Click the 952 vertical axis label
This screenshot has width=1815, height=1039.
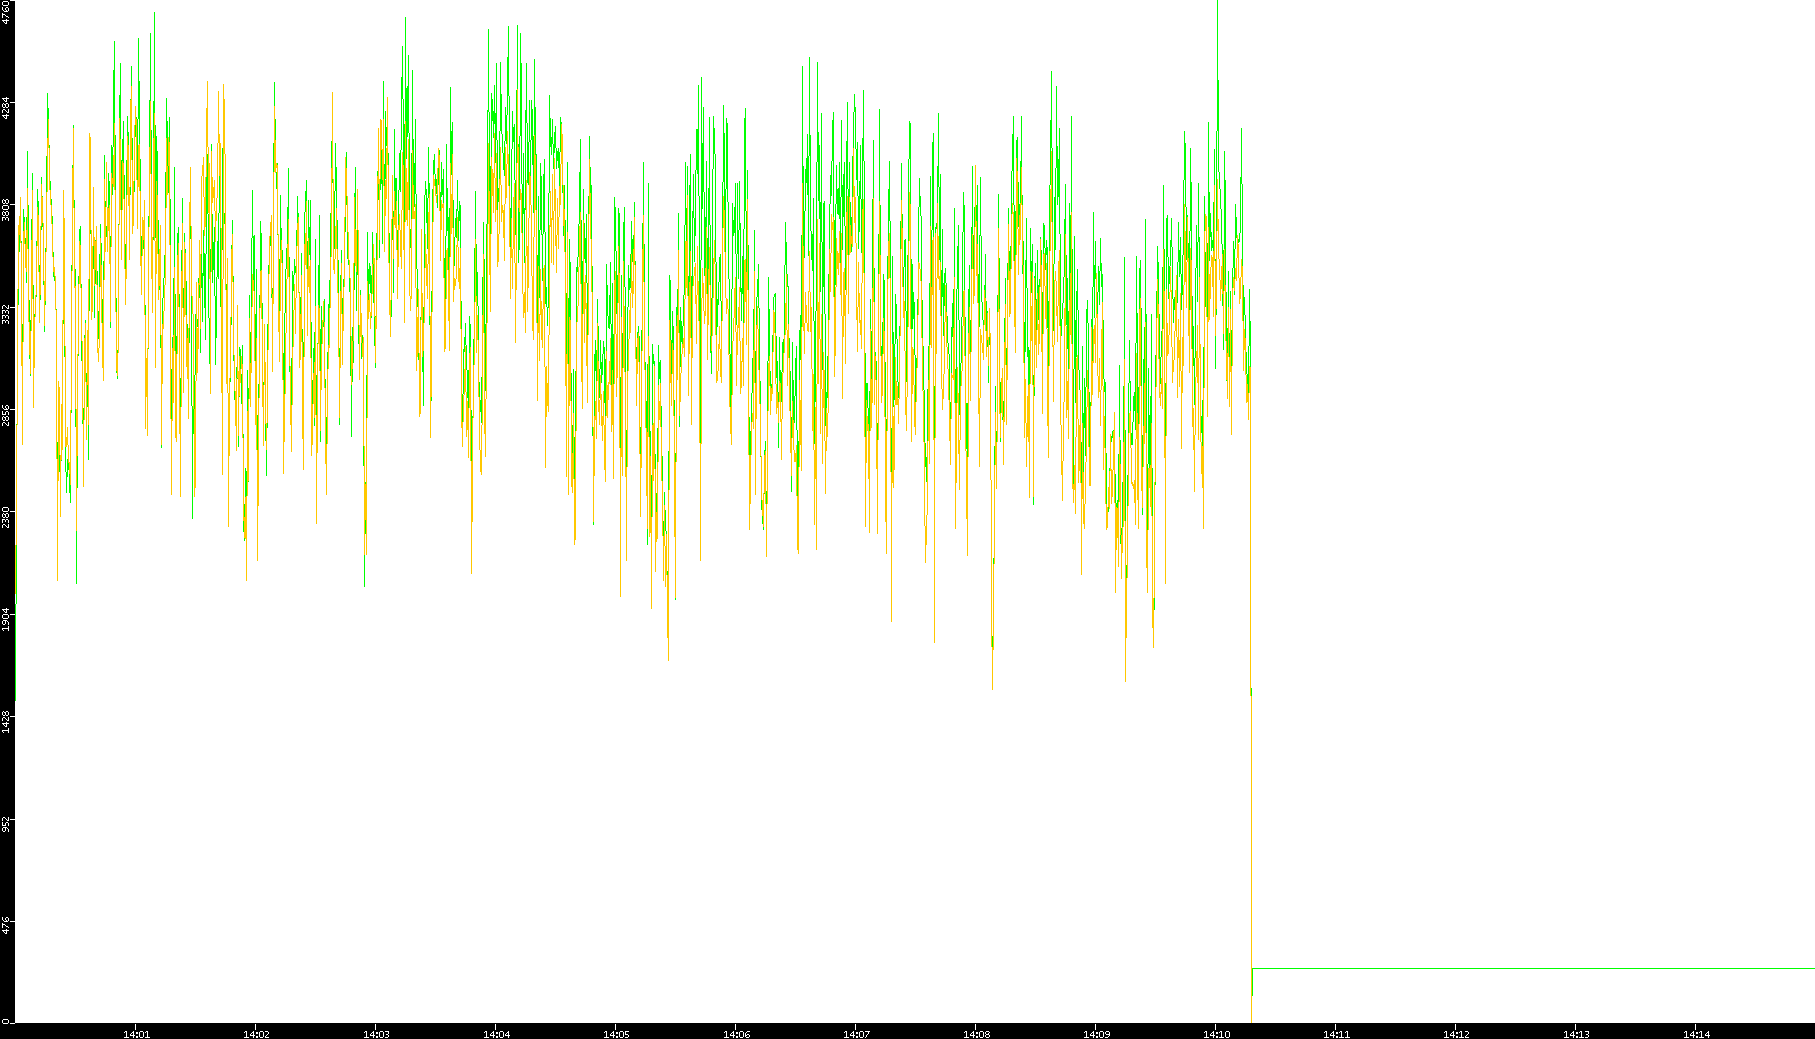click(x=7, y=824)
